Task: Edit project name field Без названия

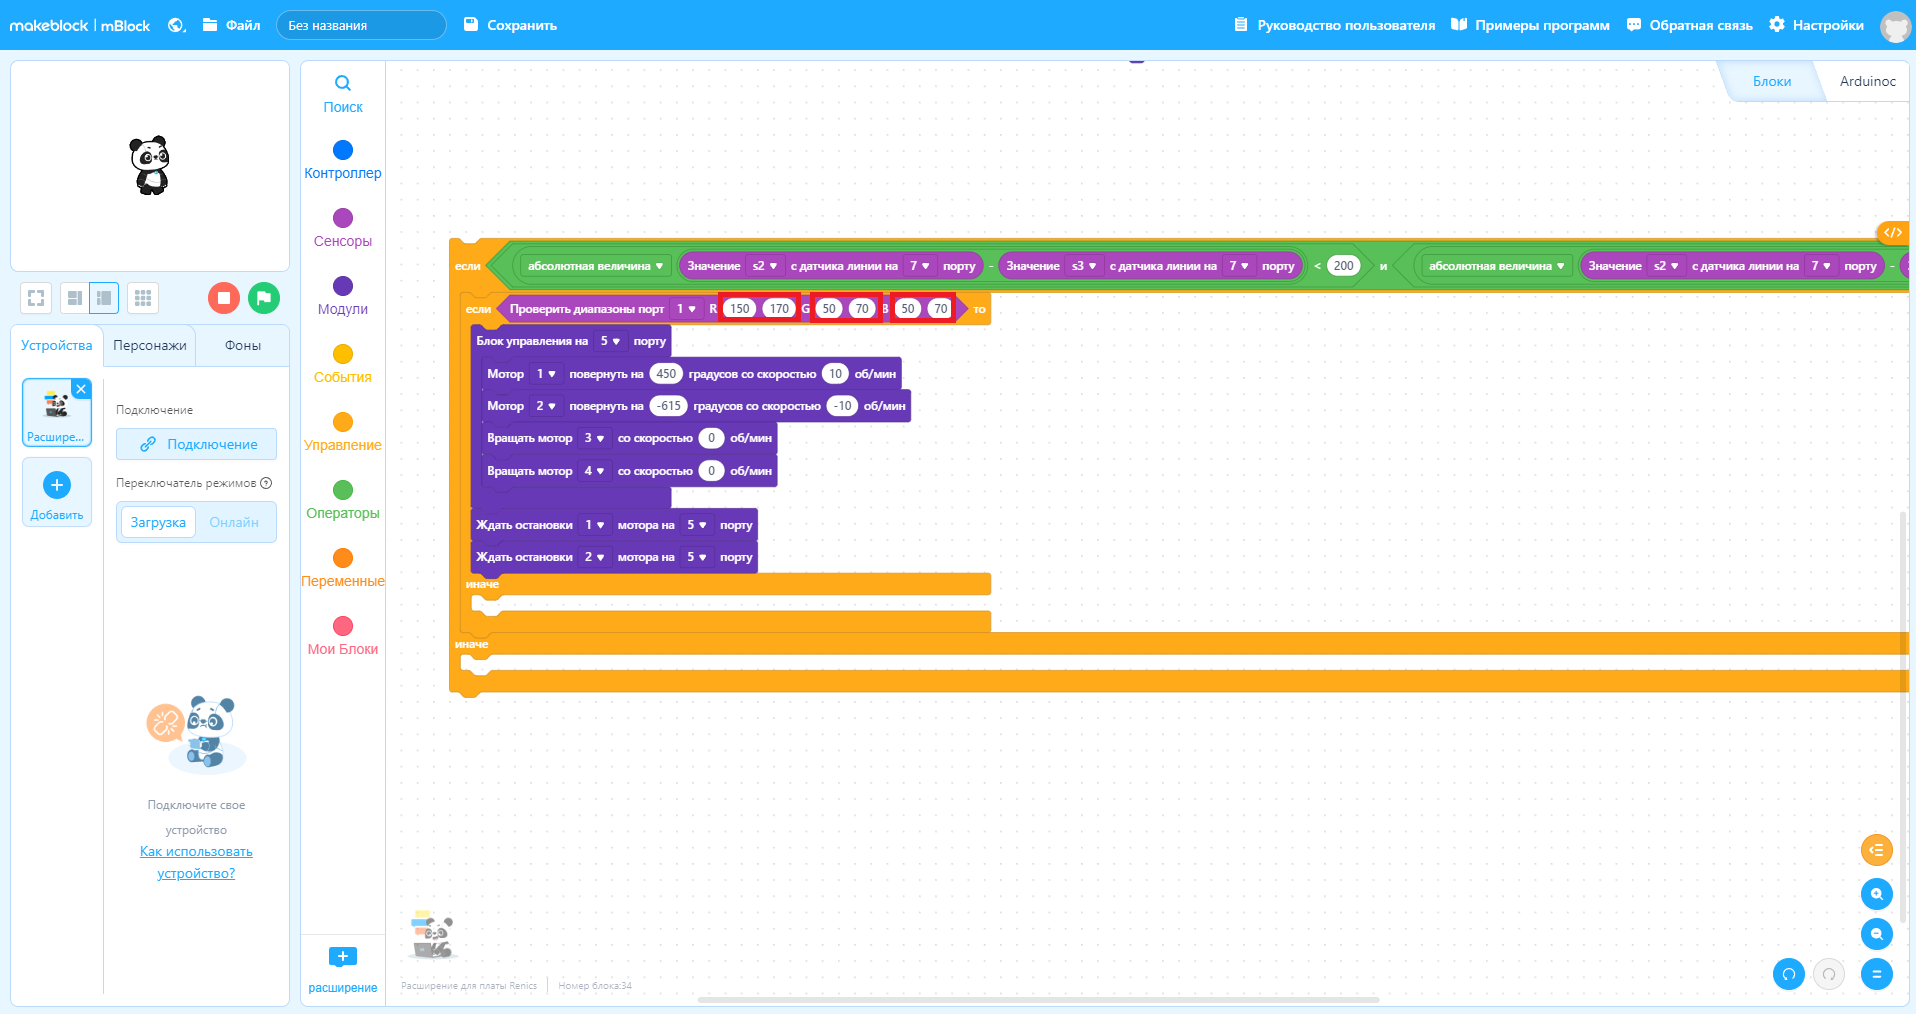Action: pos(361,25)
